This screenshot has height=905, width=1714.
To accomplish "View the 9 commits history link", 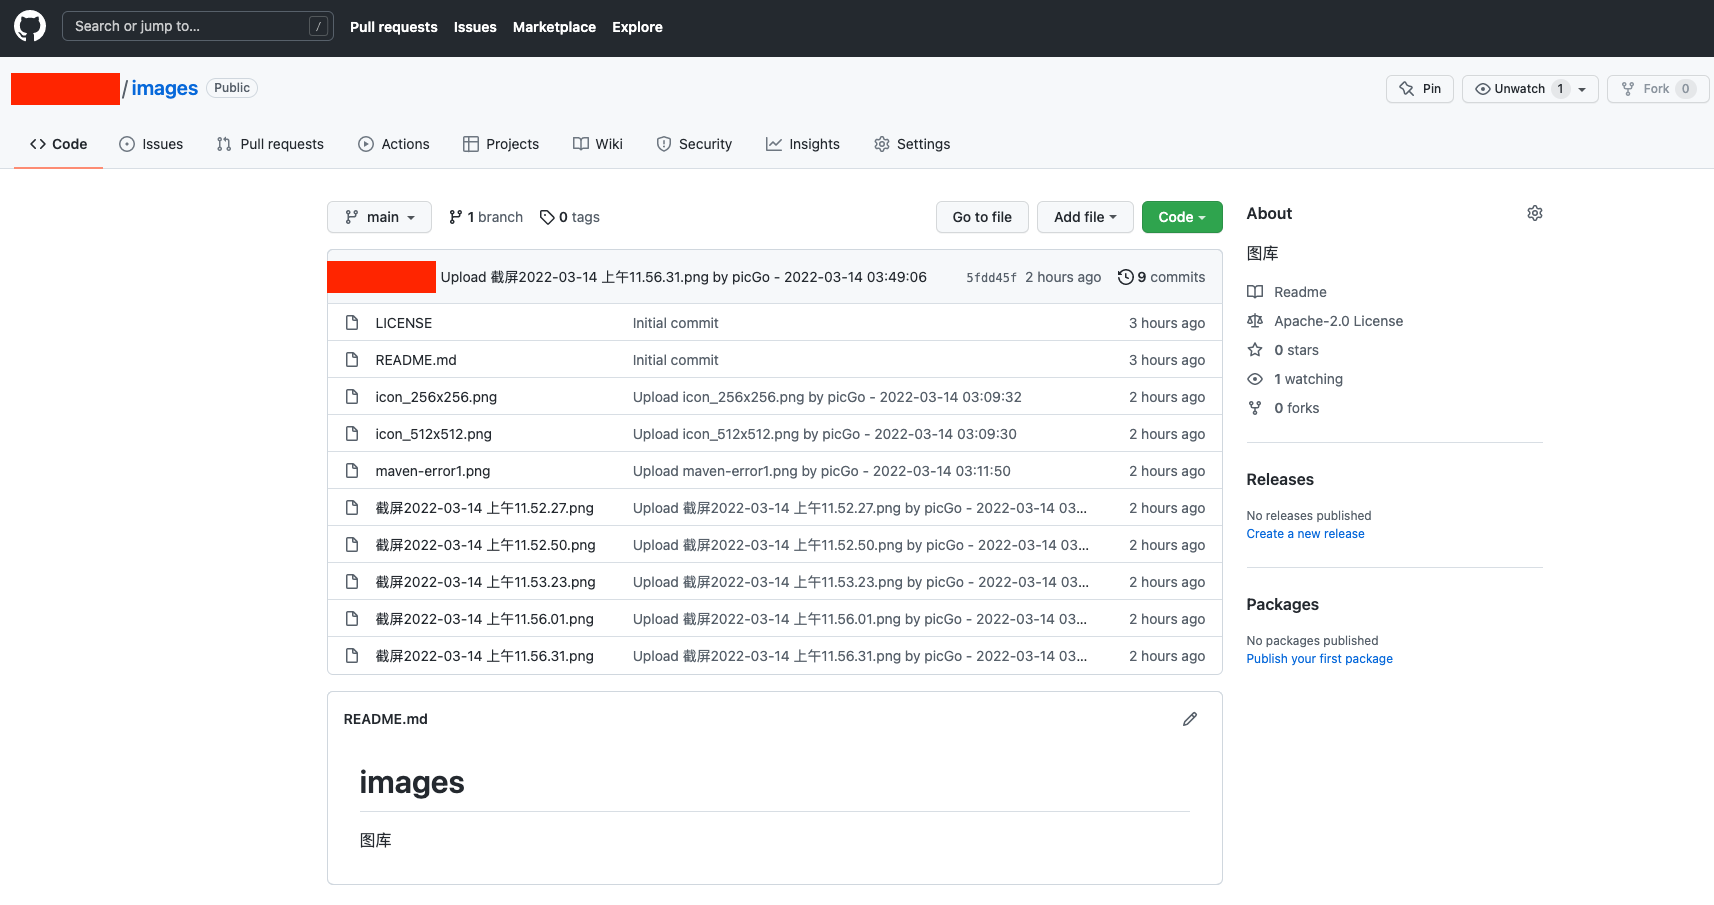I will tap(1162, 277).
